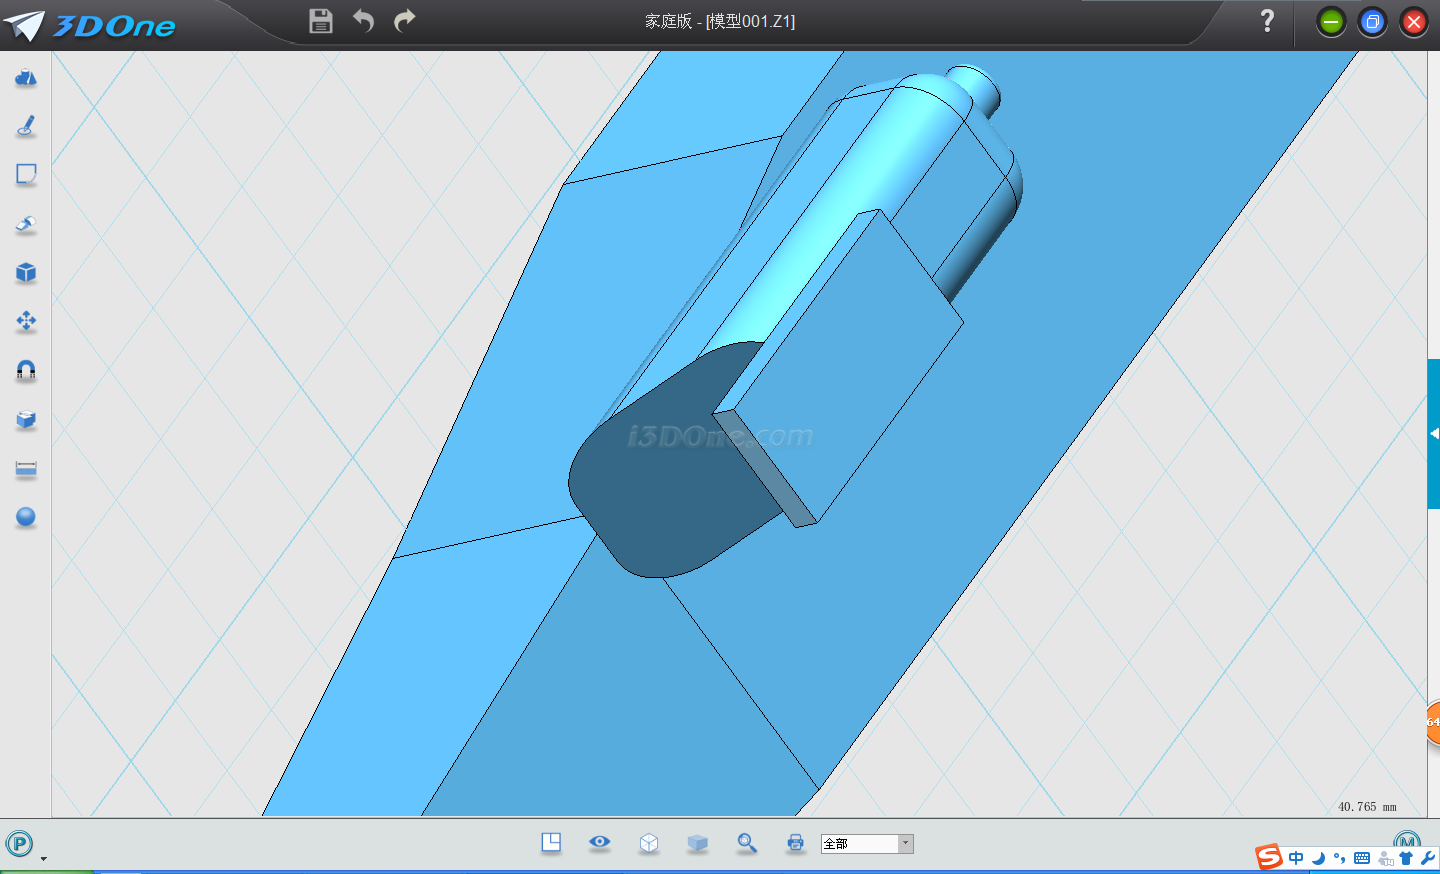Open the help question mark

(x=1267, y=21)
